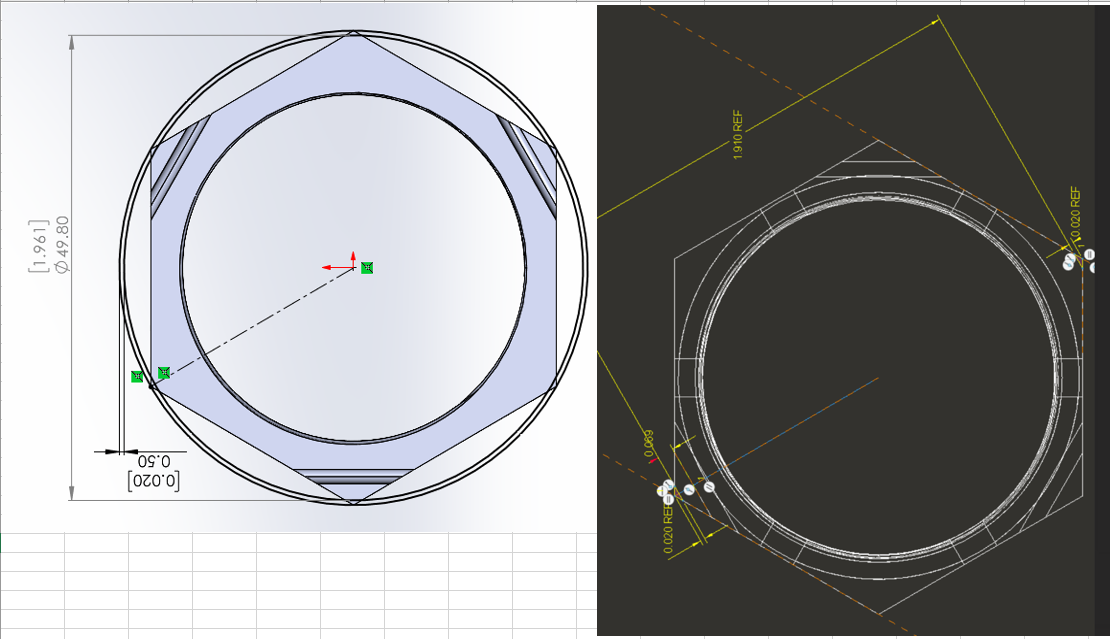Screen dimensions: 1110x639
Task: Select the lower-left 0.020 REF dimension
Action: click(668, 527)
